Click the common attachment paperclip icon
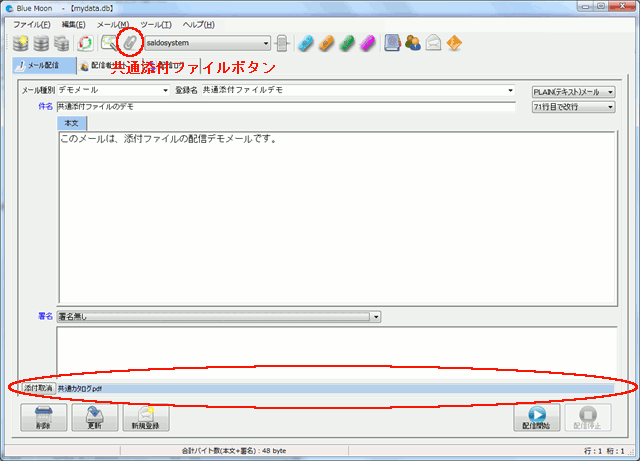 tap(130, 43)
